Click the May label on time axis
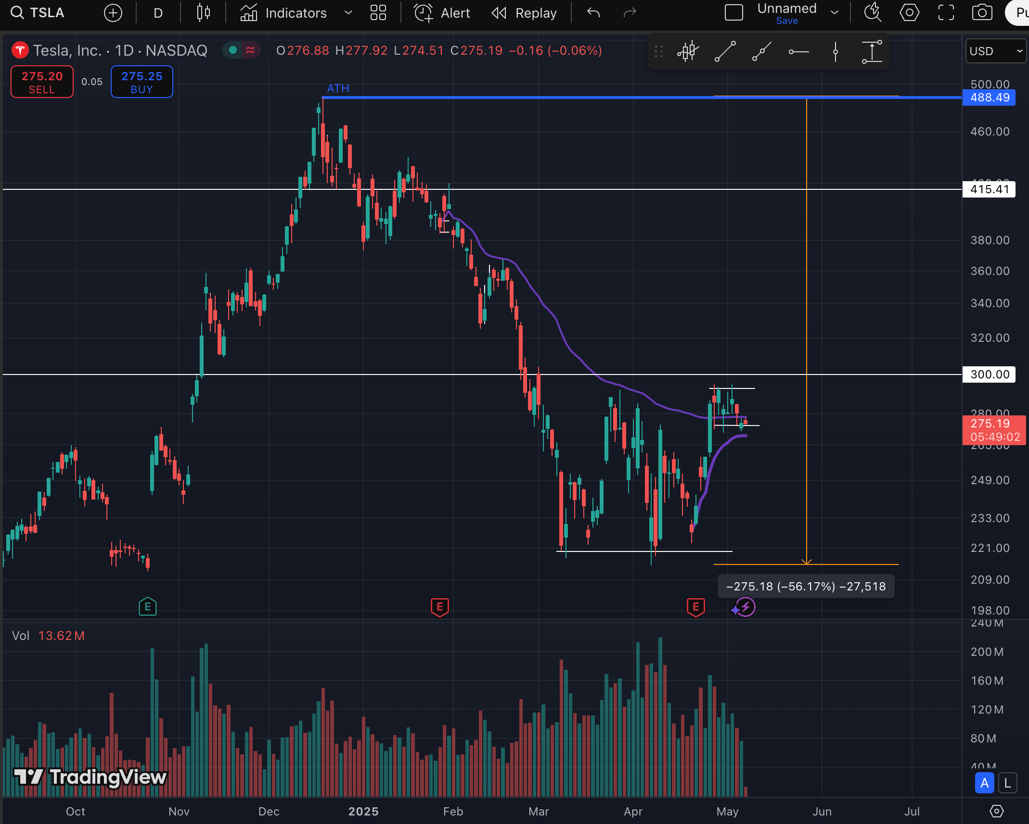 pyautogui.click(x=727, y=812)
